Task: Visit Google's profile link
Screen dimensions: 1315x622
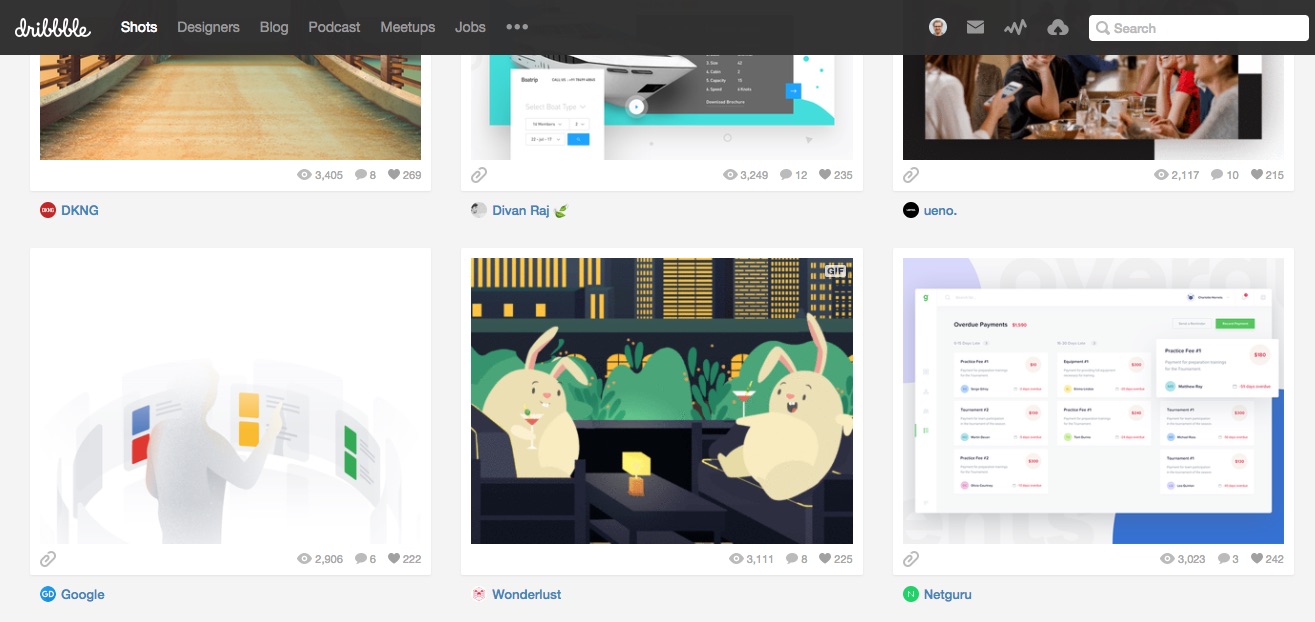Action: pos(83,594)
